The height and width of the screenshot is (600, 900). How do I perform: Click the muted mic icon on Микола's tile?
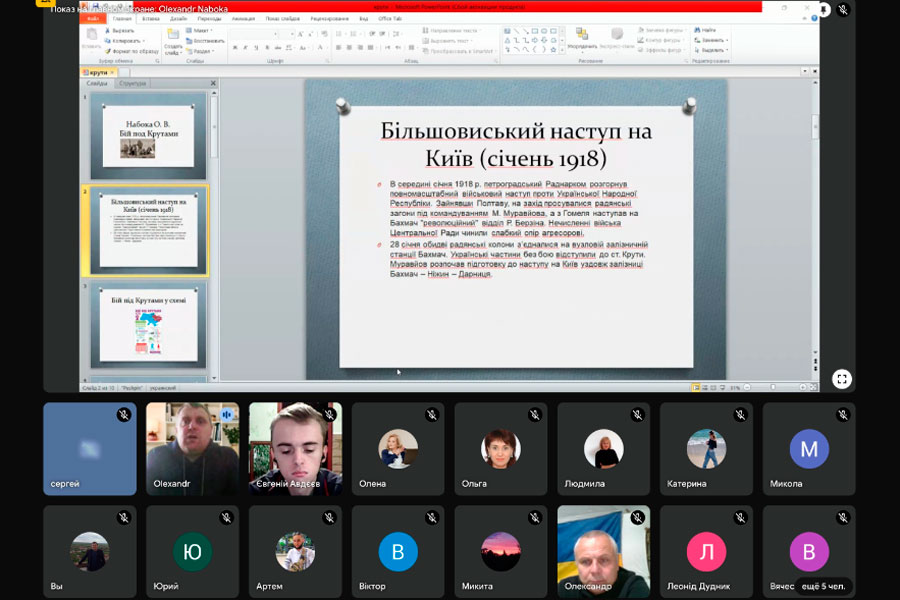coord(843,414)
